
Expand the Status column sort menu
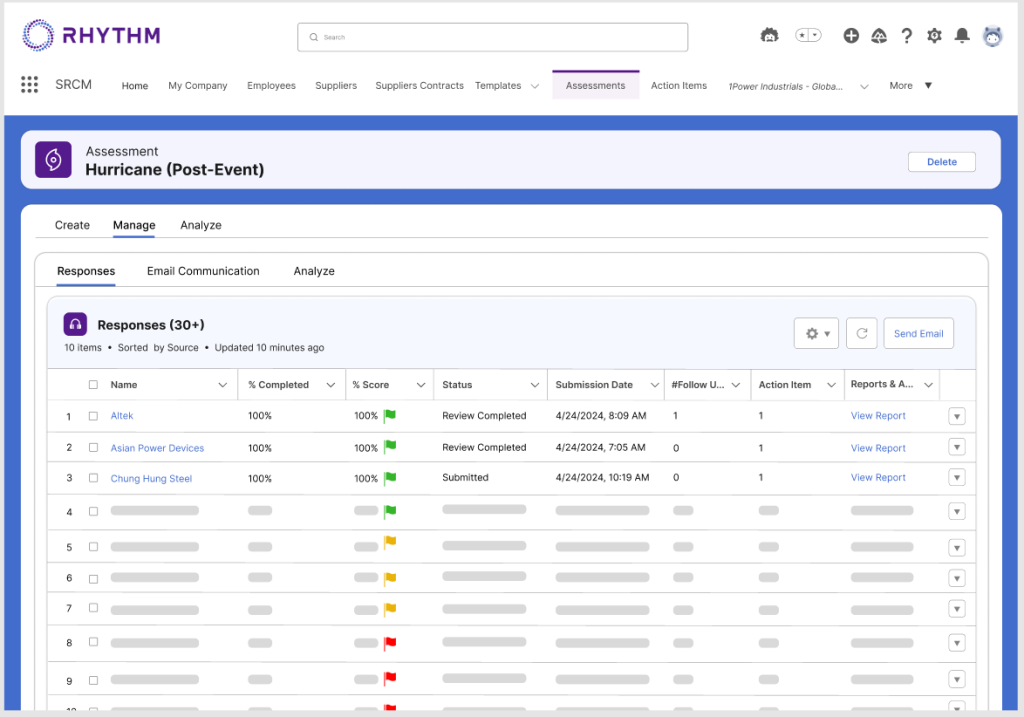[x=534, y=385]
